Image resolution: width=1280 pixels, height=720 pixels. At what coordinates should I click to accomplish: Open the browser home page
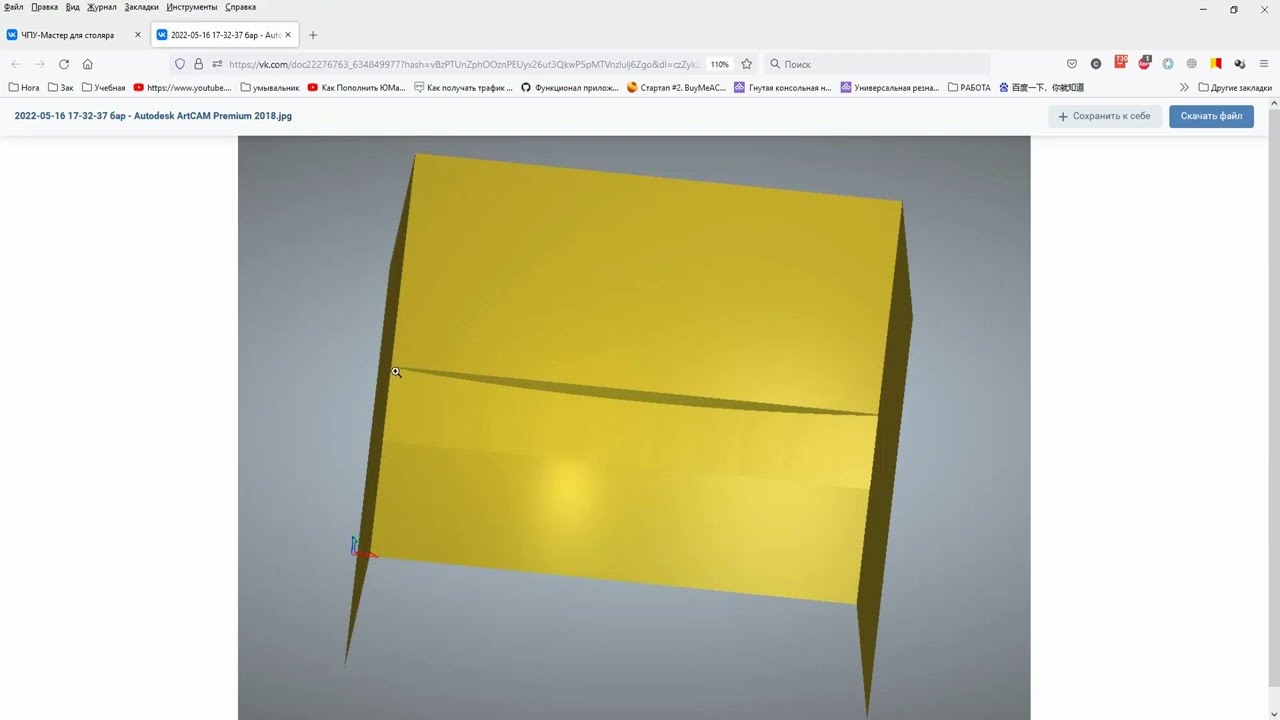[x=88, y=64]
